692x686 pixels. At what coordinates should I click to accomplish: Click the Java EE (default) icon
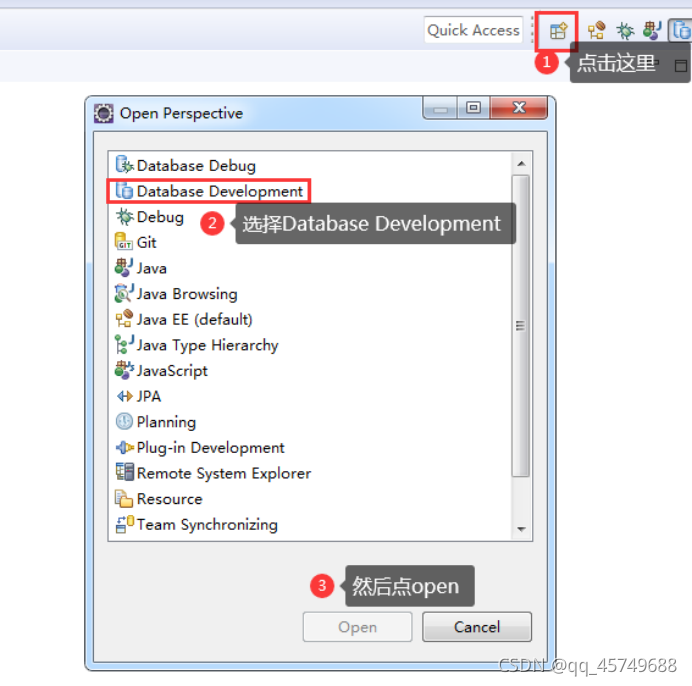pos(124,319)
